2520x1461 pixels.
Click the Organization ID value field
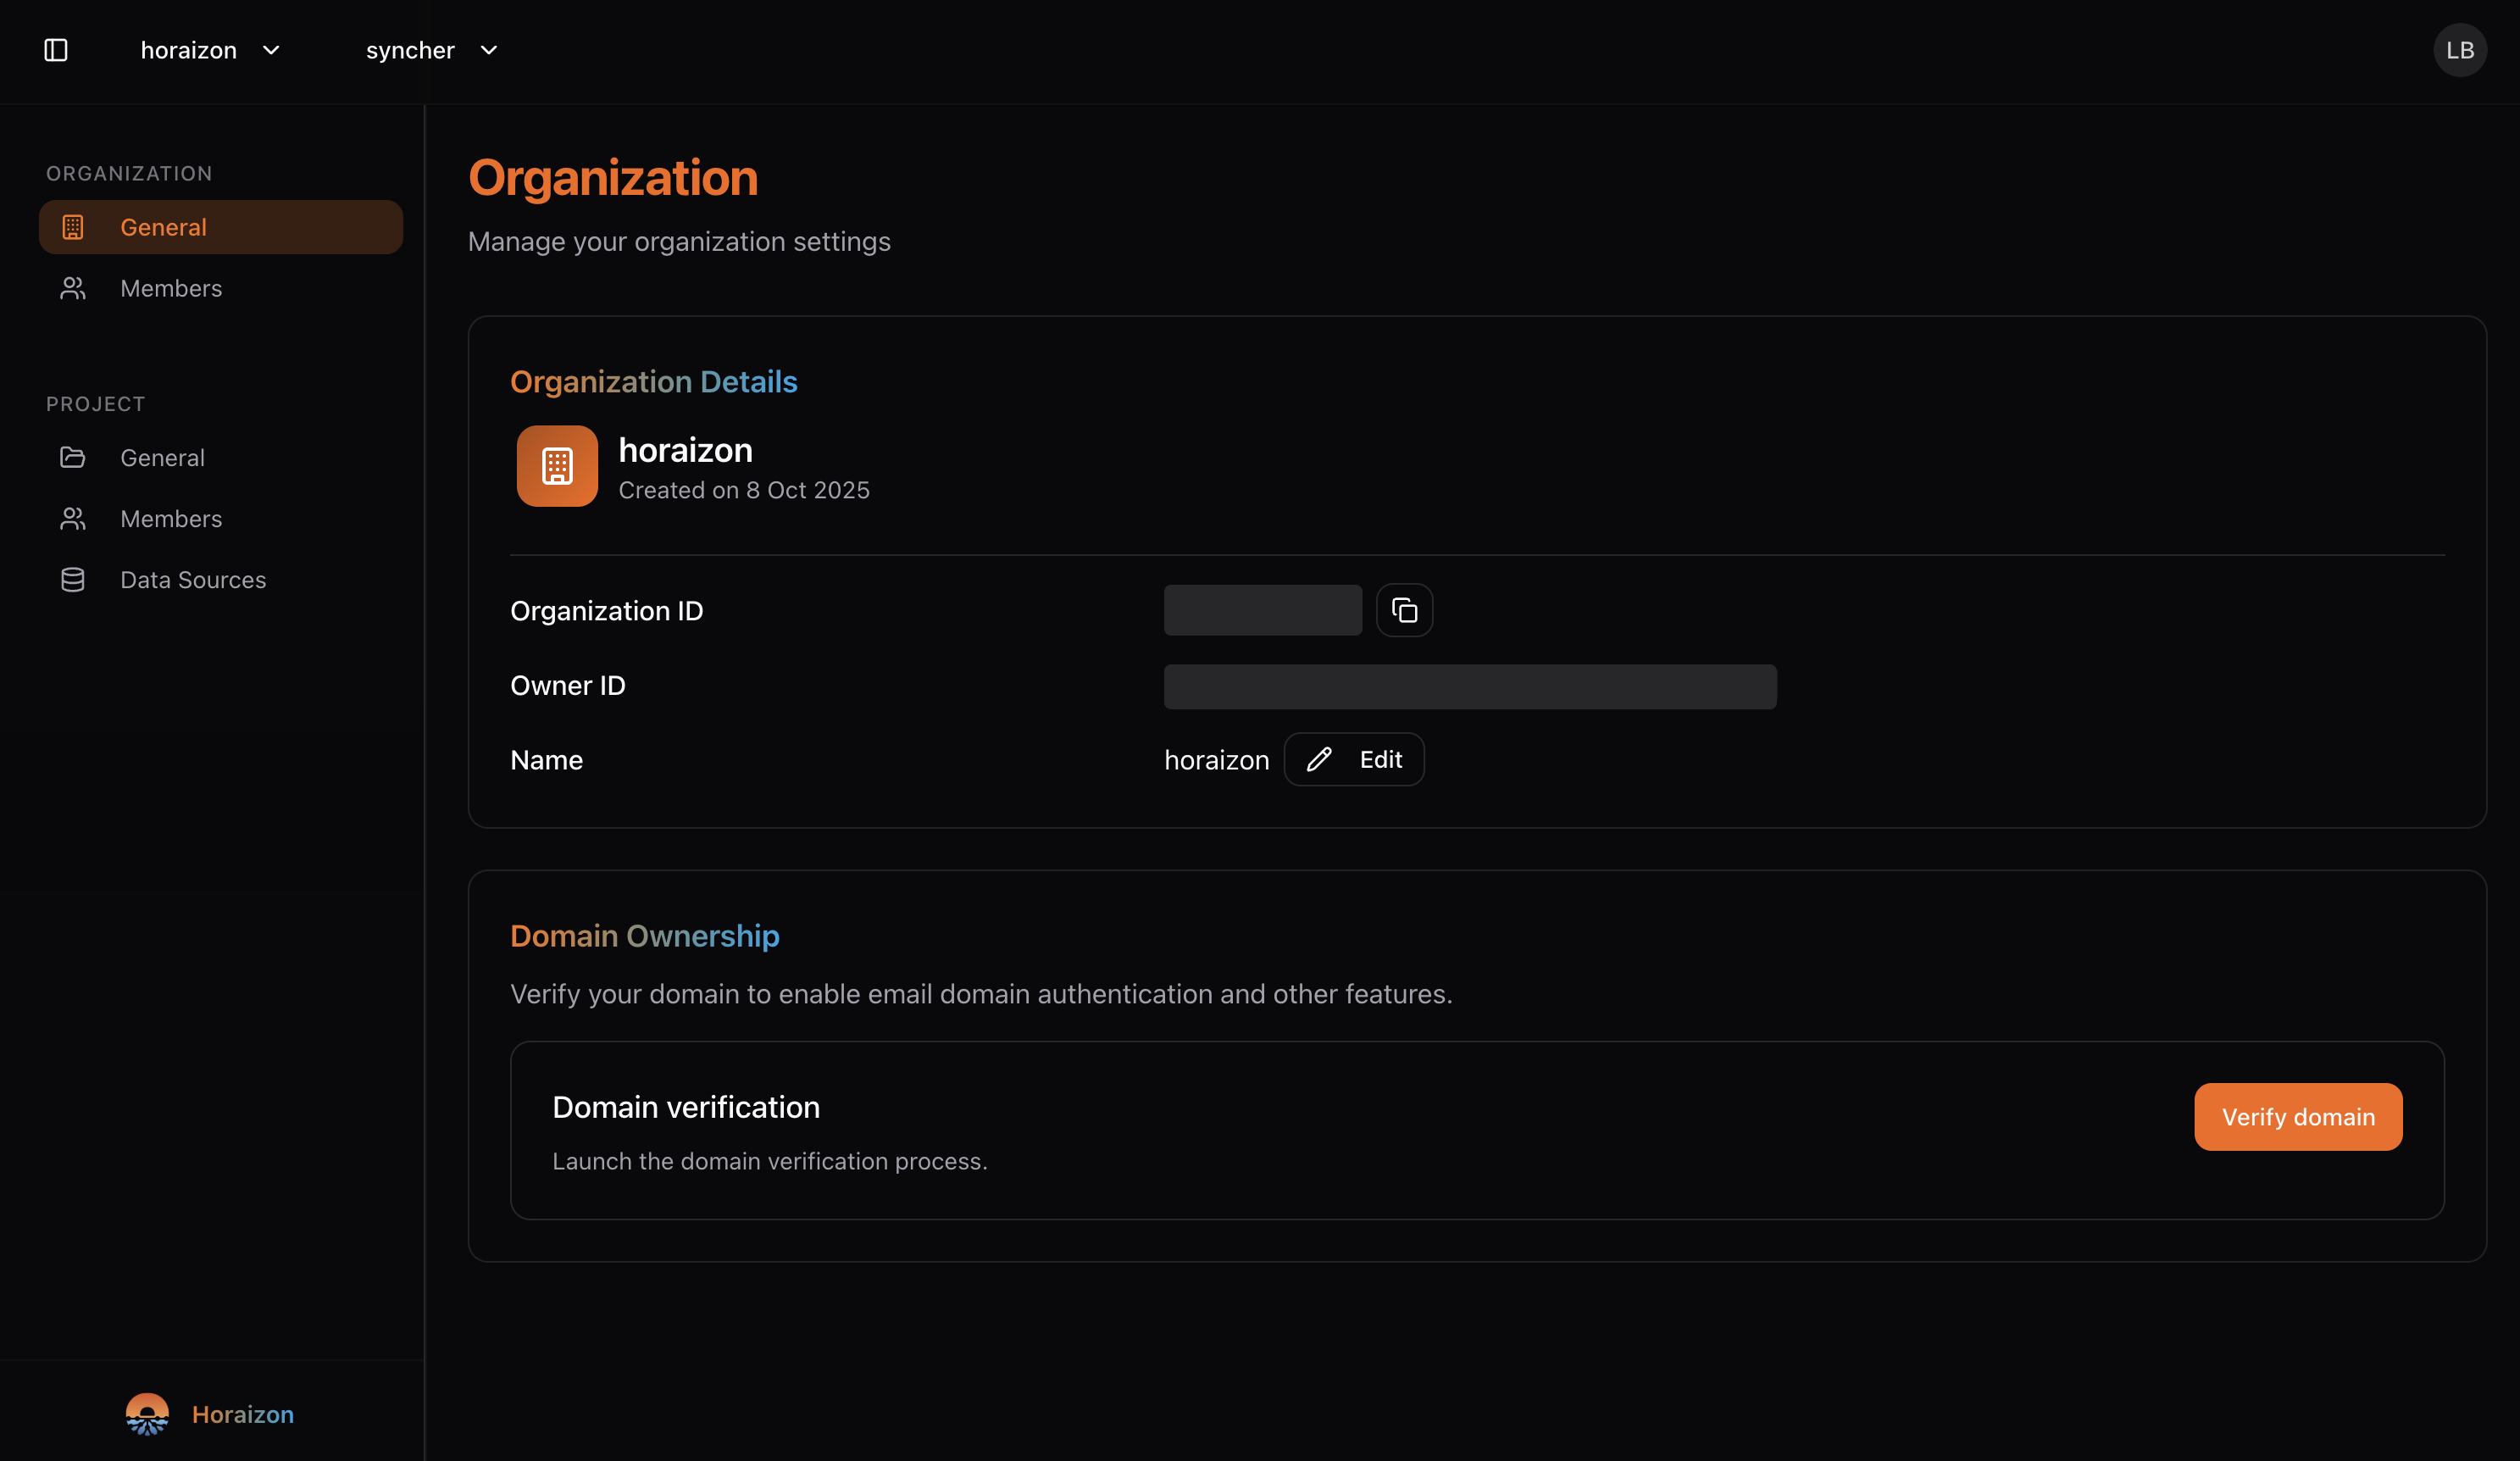(x=1261, y=610)
